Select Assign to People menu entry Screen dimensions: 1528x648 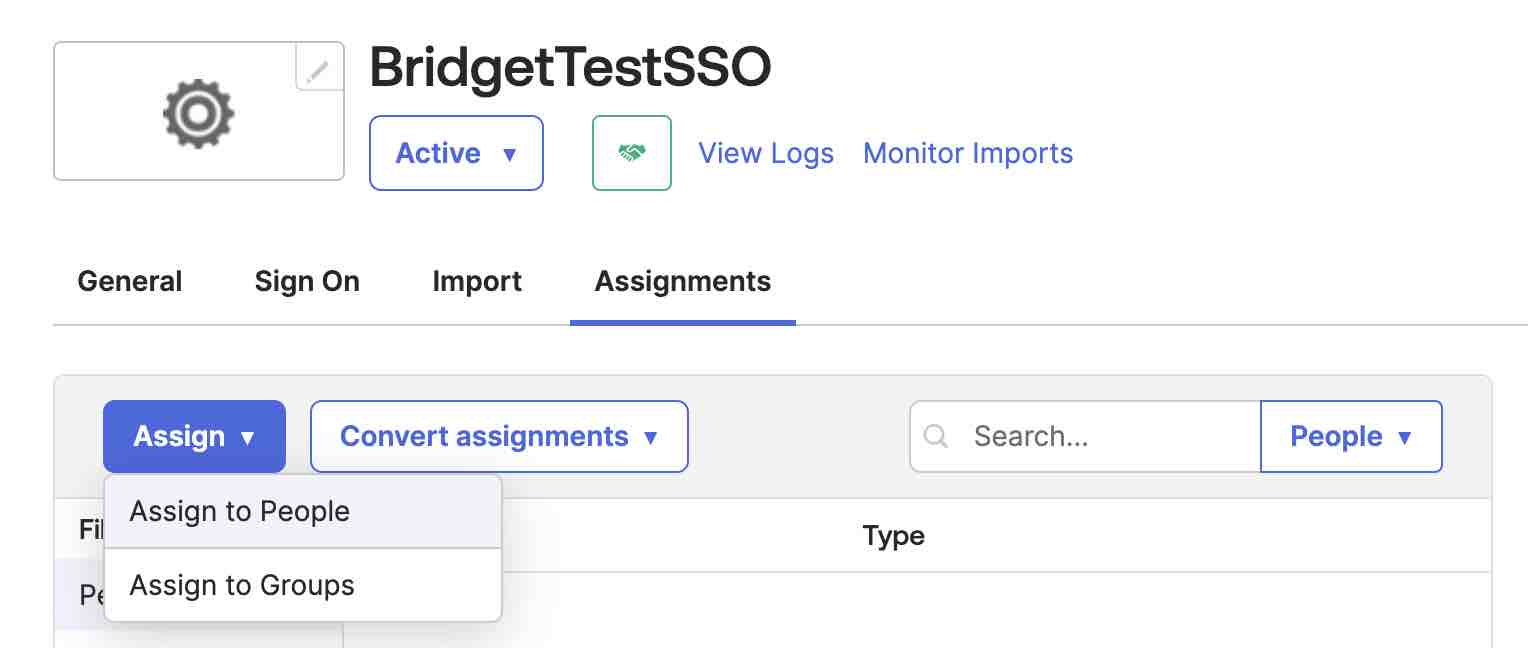click(x=239, y=511)
